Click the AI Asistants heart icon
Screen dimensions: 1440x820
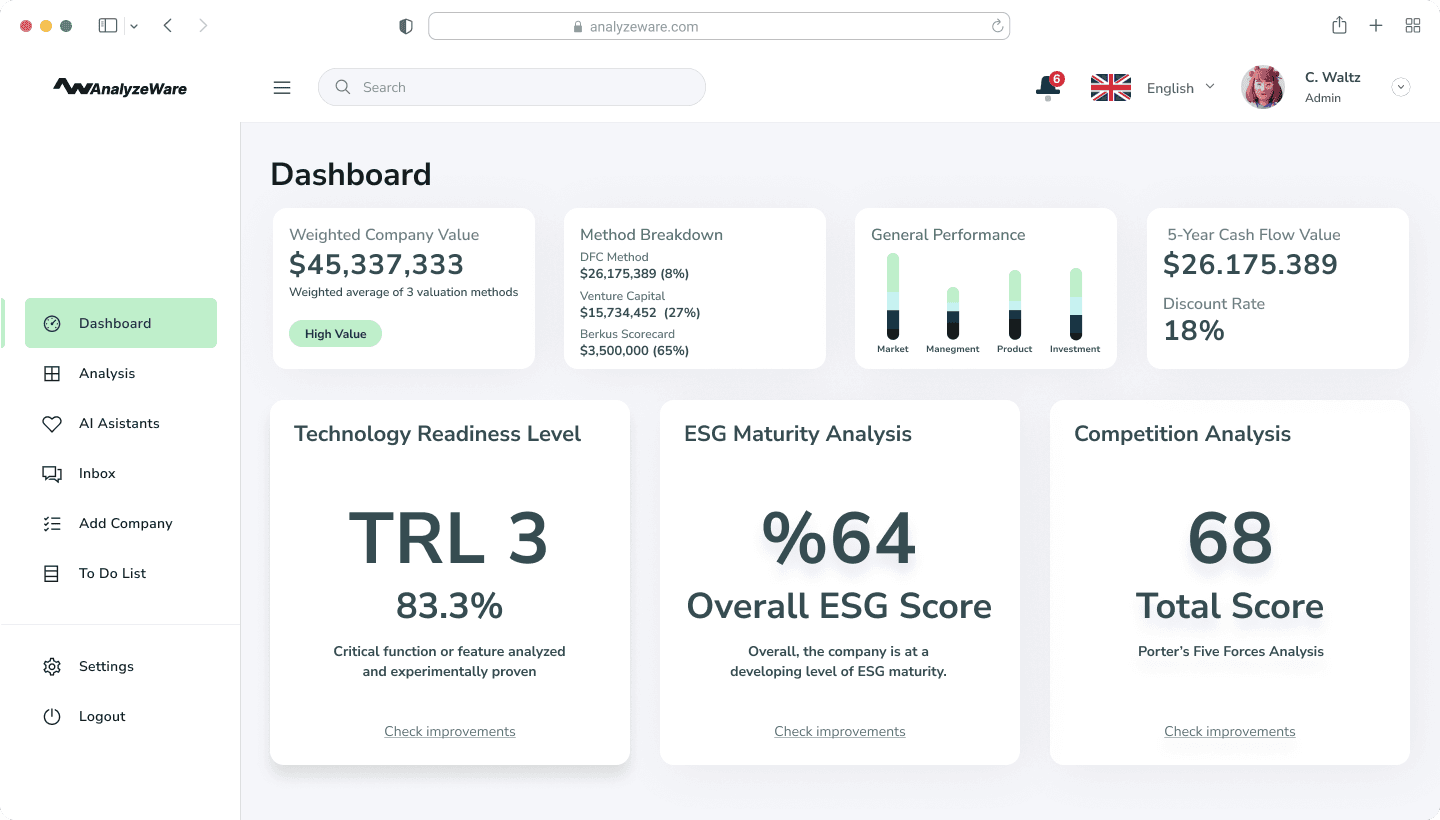click(52, 423)
